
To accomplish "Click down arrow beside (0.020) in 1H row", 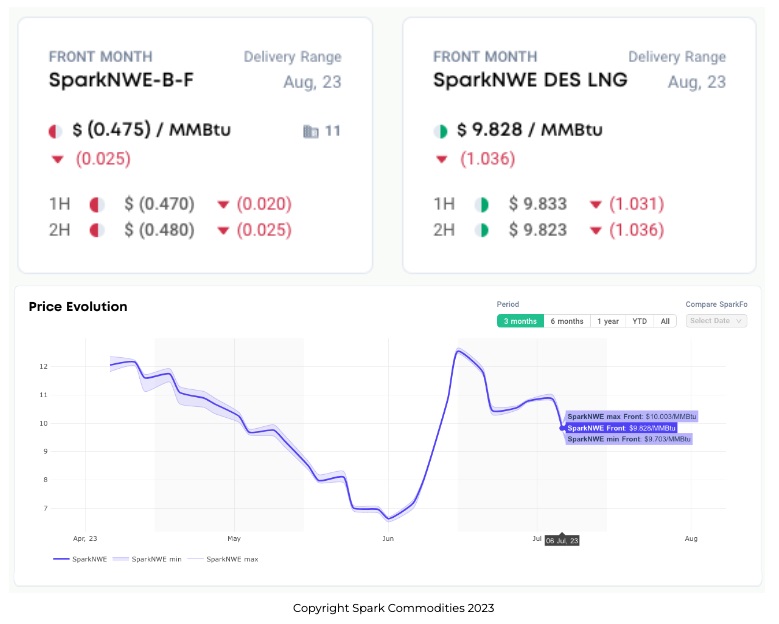I will click(224, 204).
